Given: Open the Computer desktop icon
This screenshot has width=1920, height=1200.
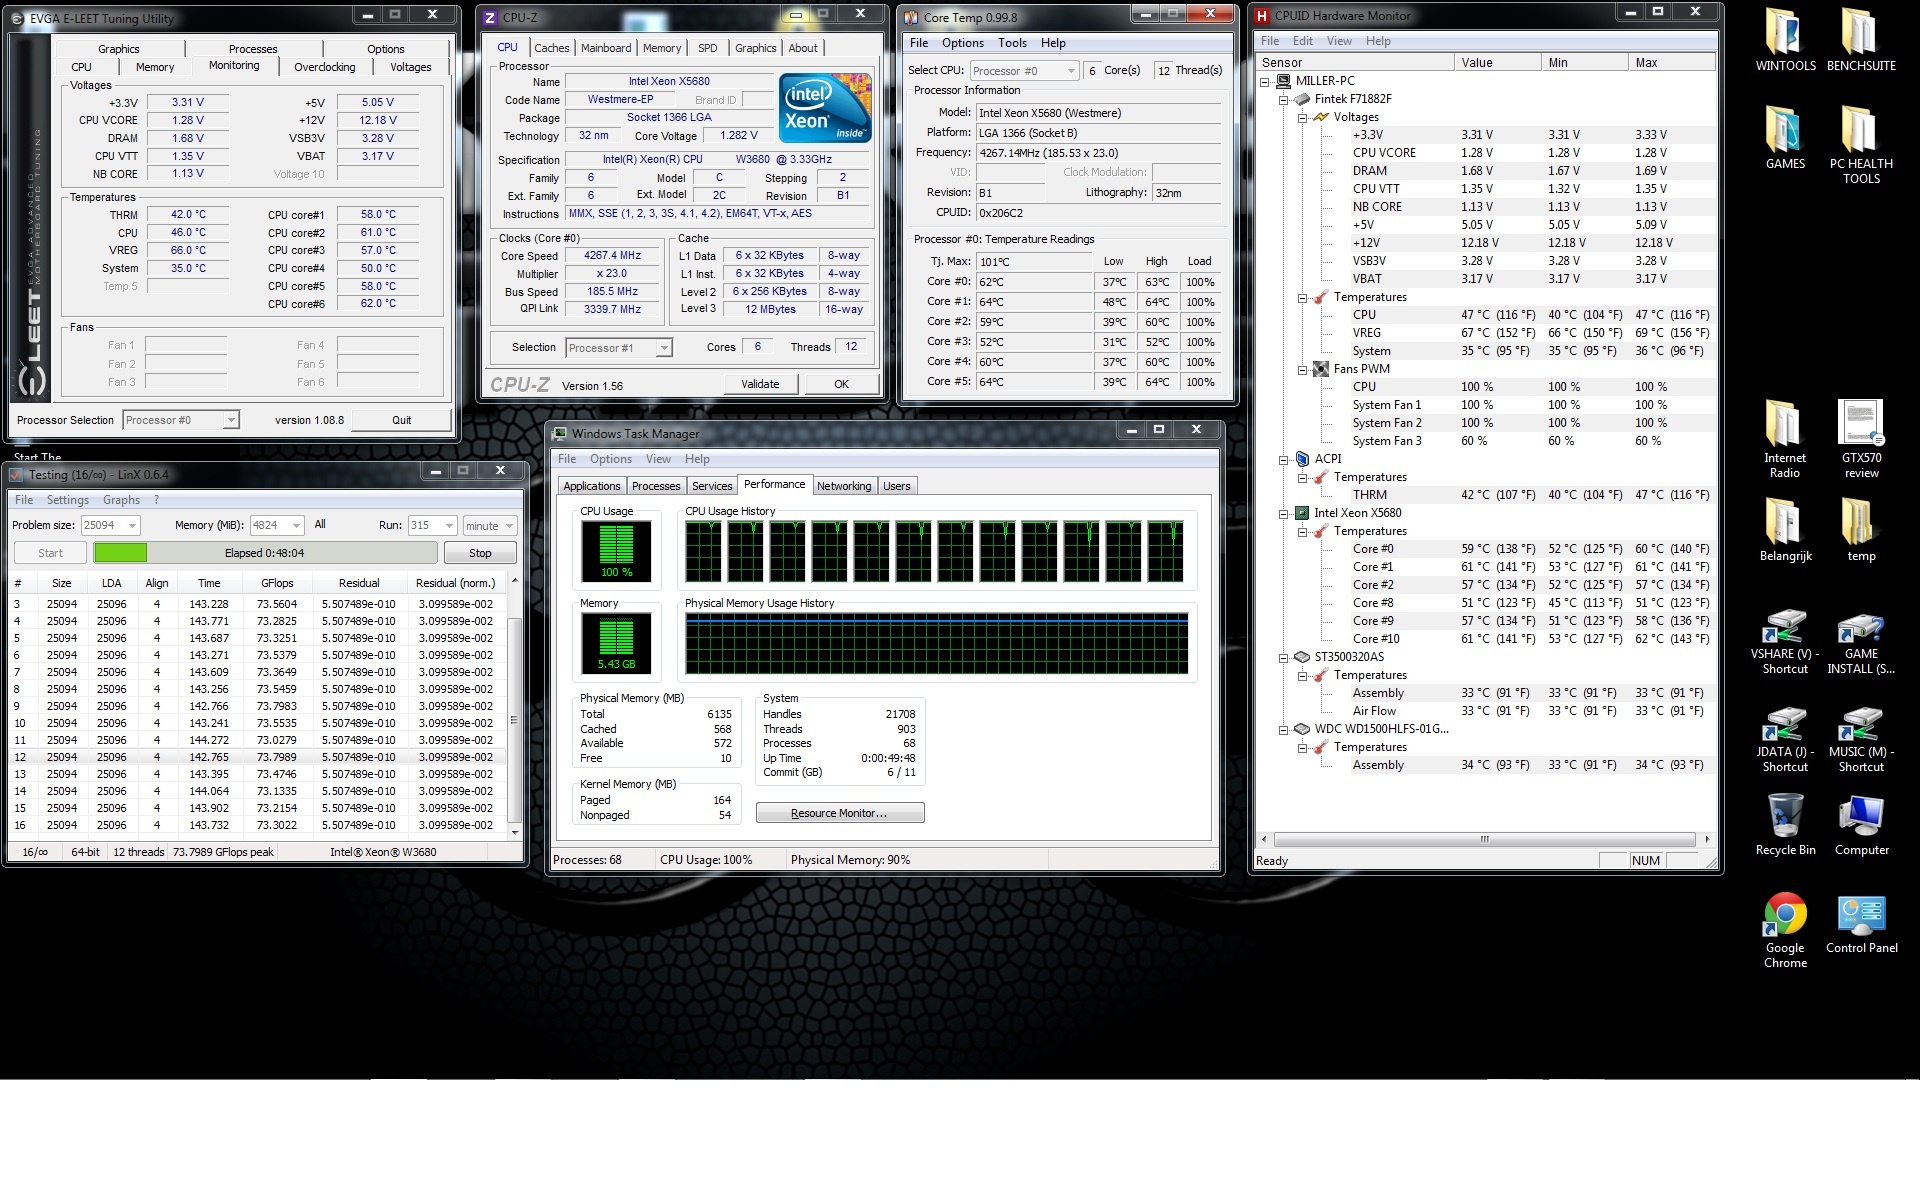Looking at the screenshot, I should pos(1860,817).
